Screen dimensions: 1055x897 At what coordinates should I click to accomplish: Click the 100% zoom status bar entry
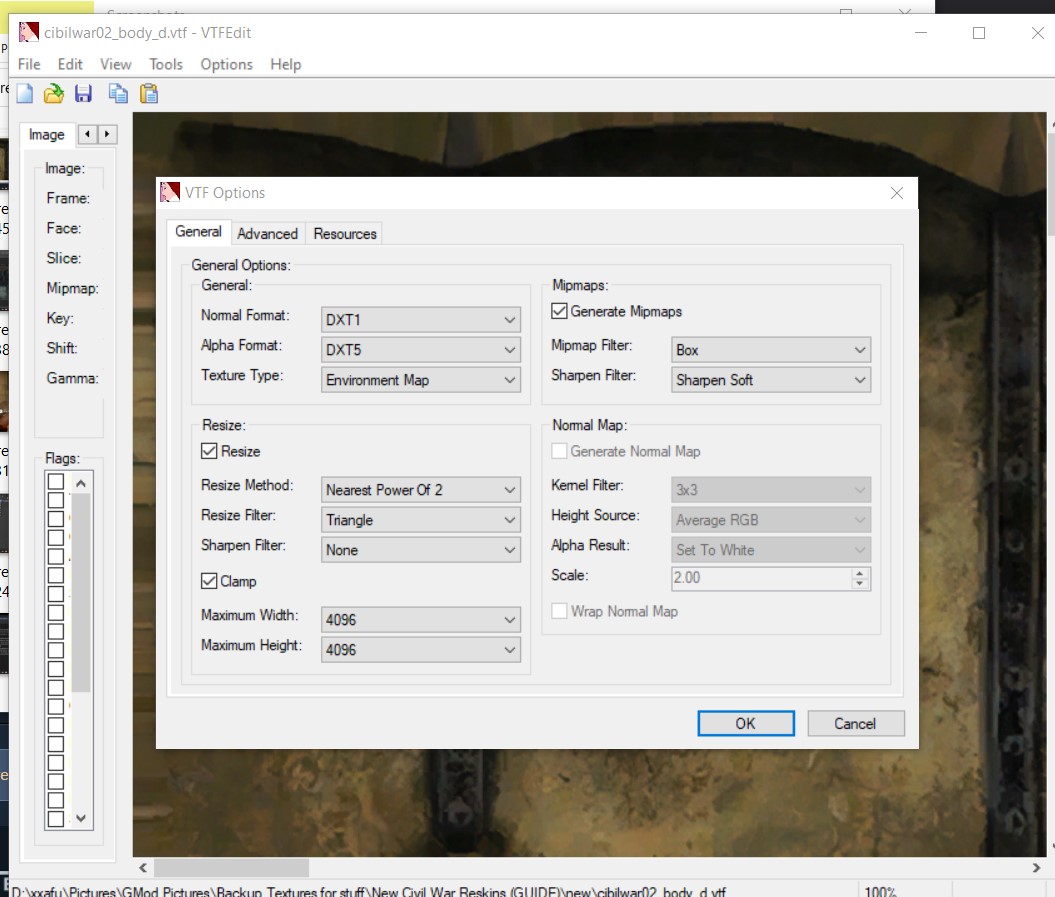click(x=880, y=891)
